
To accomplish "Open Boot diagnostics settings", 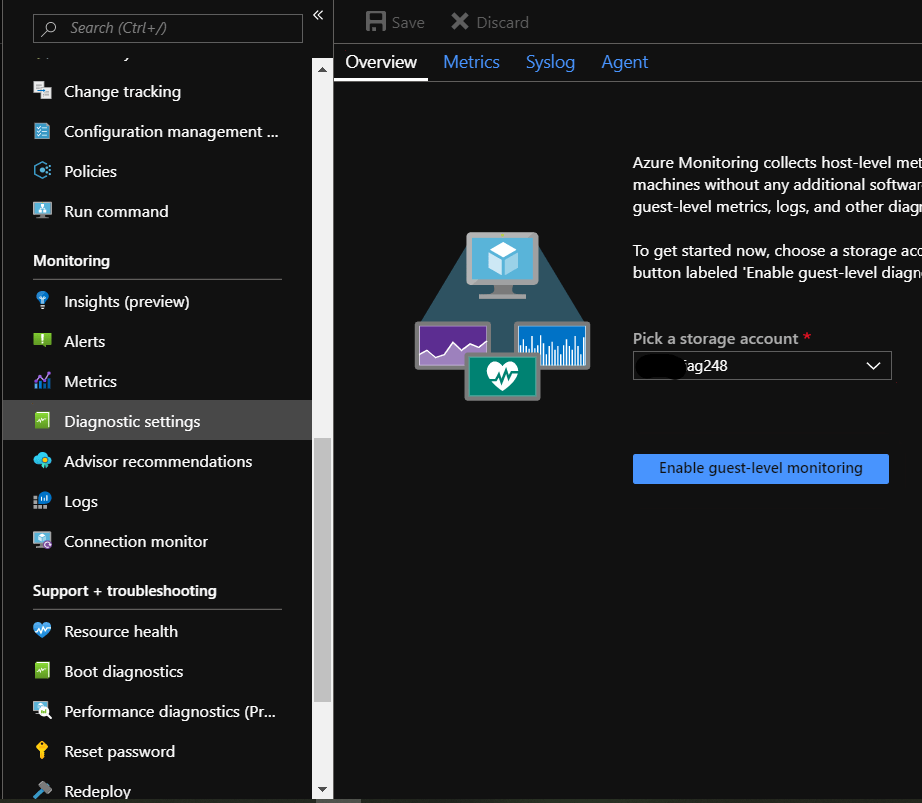I will point(121,671).
